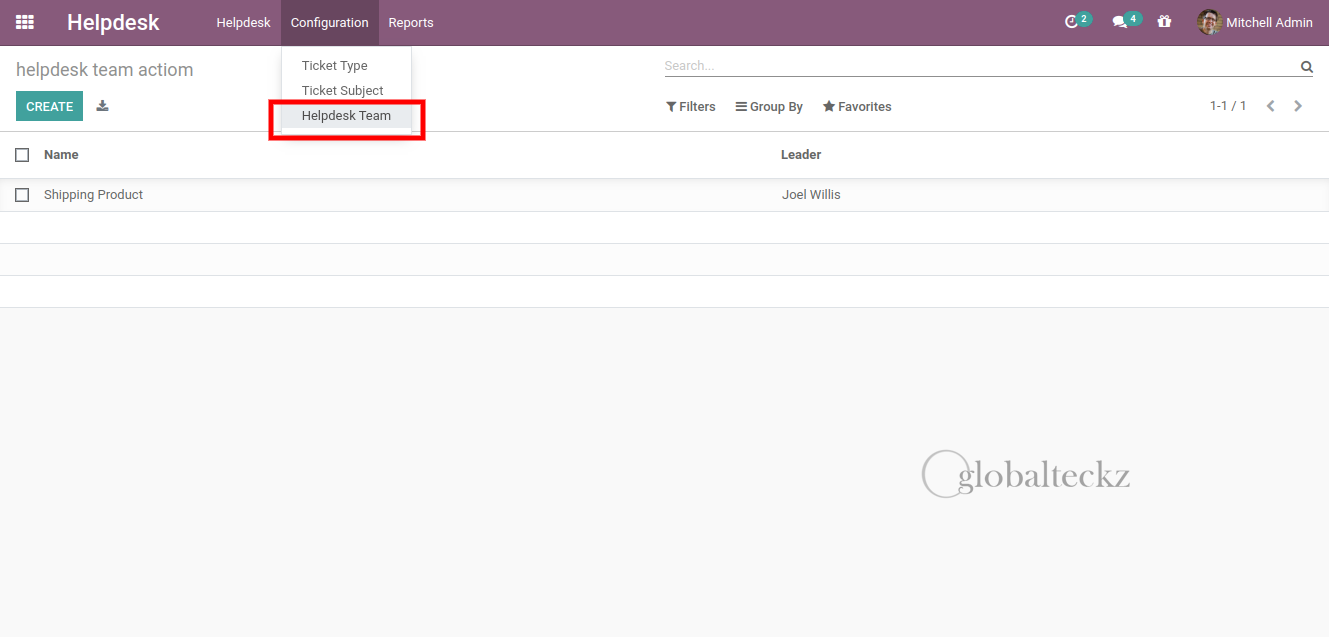Open the Filters dropdown

click(x=691, y=107)
